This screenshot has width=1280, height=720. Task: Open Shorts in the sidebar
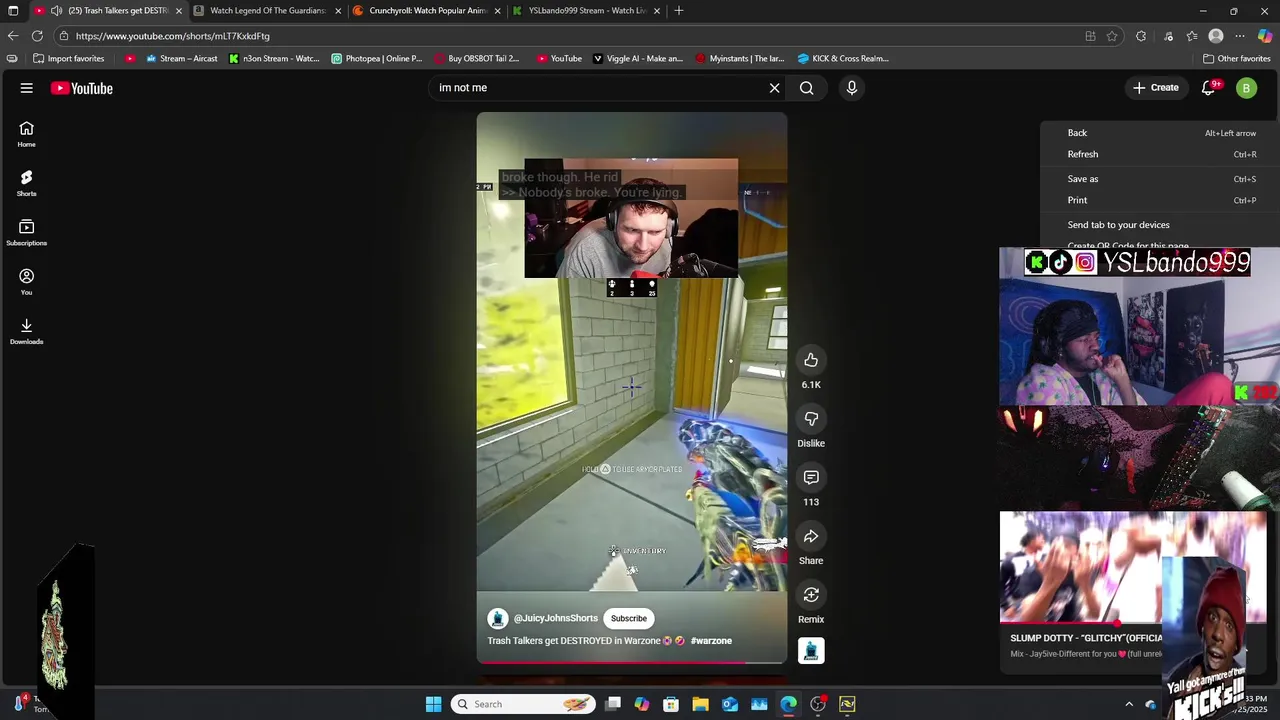point(27,183)
